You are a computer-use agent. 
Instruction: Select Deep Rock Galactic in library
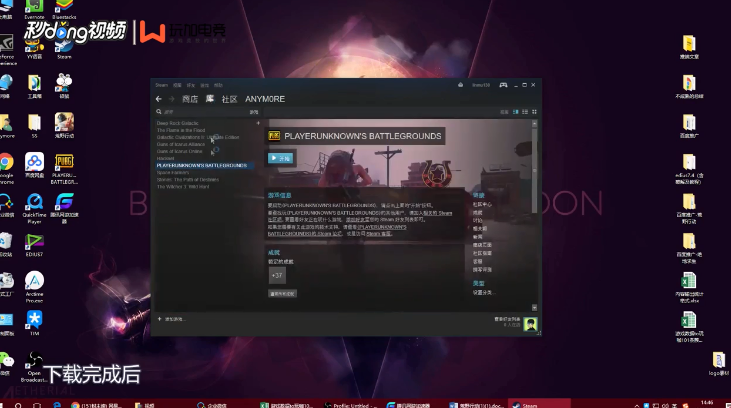coord(178,123)
